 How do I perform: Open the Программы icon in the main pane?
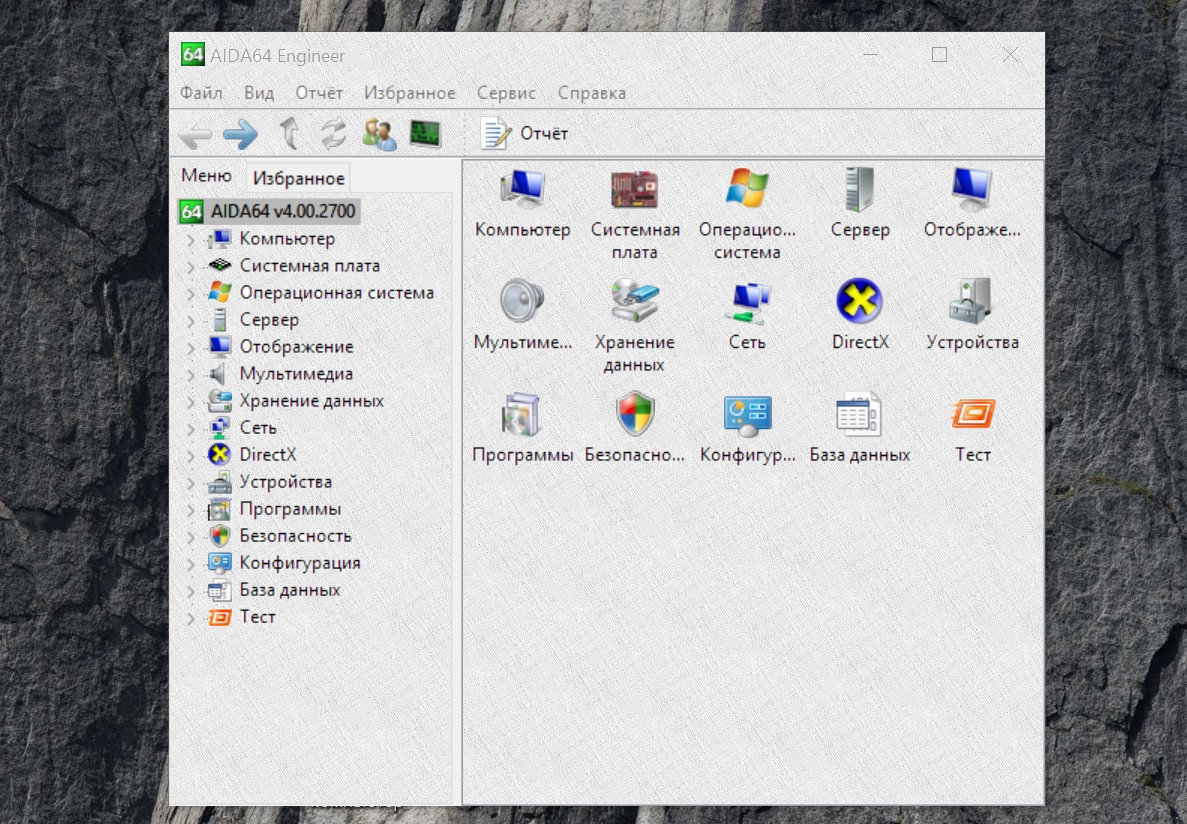pos(522,414)
